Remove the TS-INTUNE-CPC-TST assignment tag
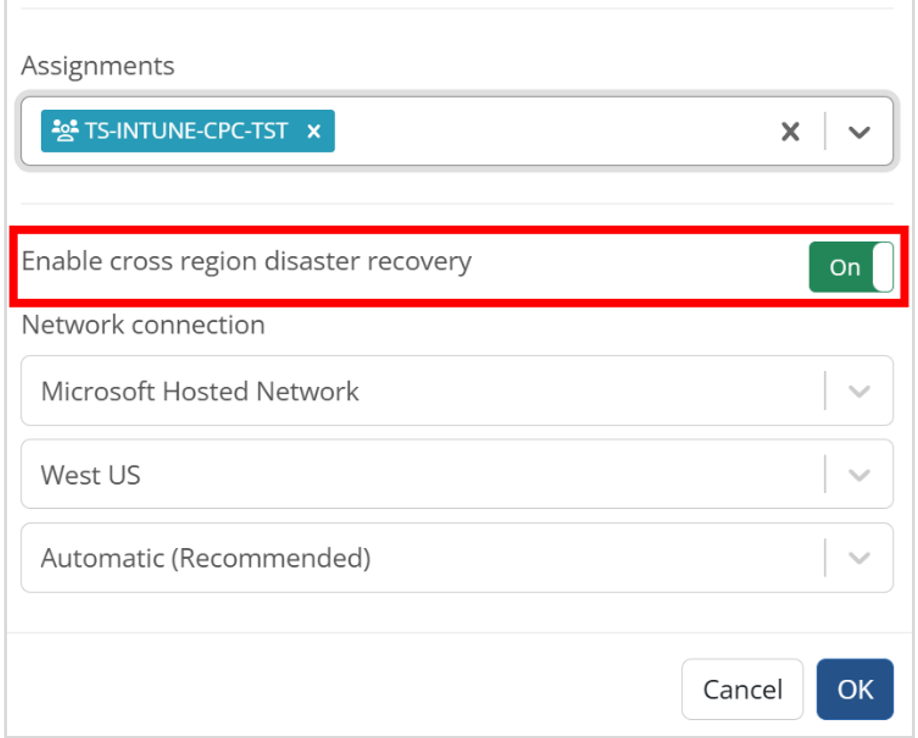 314,131
